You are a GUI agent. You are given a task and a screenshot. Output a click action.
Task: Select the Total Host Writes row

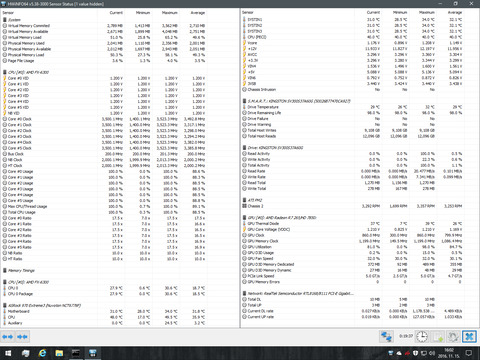click(353, 130)
